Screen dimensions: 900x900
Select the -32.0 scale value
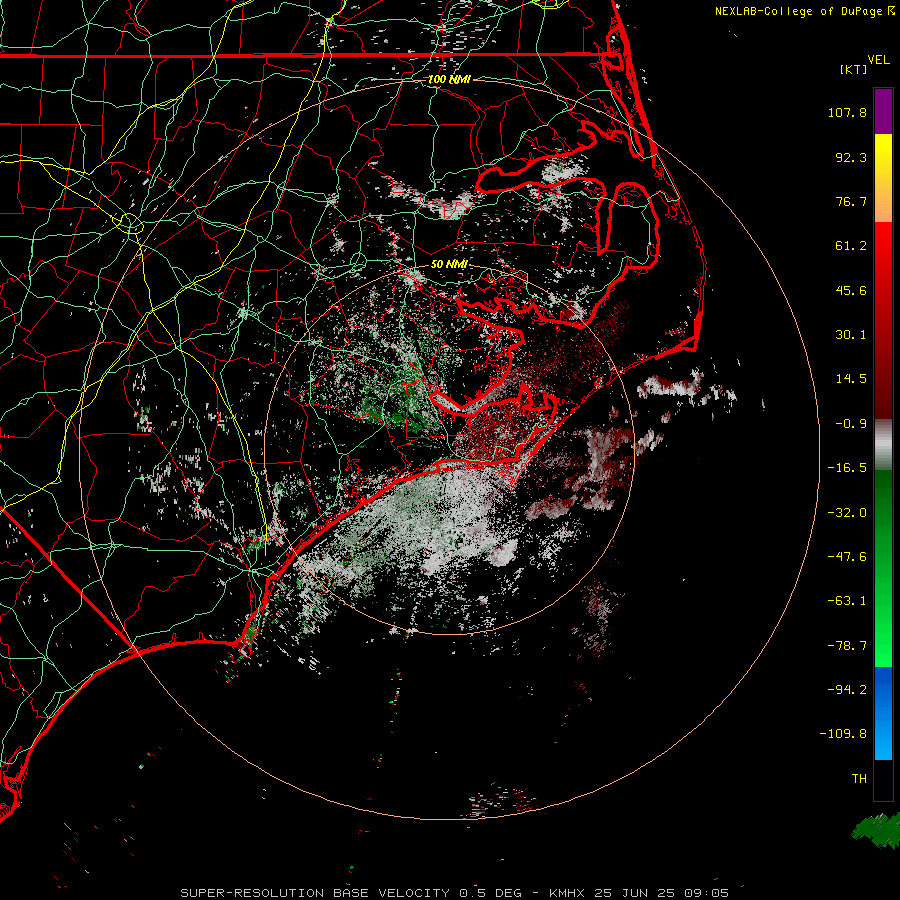coord(847,513)
